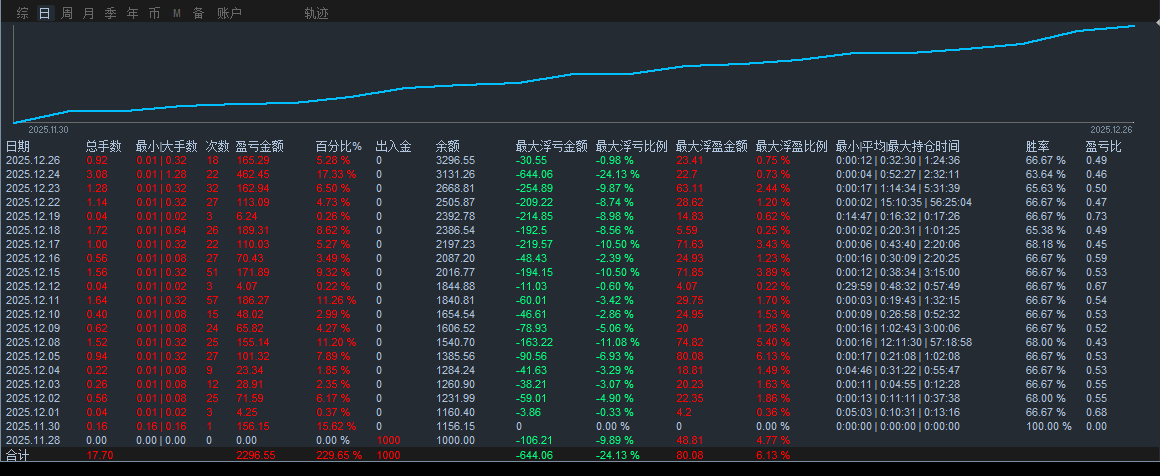1160x476 pixels.
Task: Switch to the M tab
Action: coord(176,13)
